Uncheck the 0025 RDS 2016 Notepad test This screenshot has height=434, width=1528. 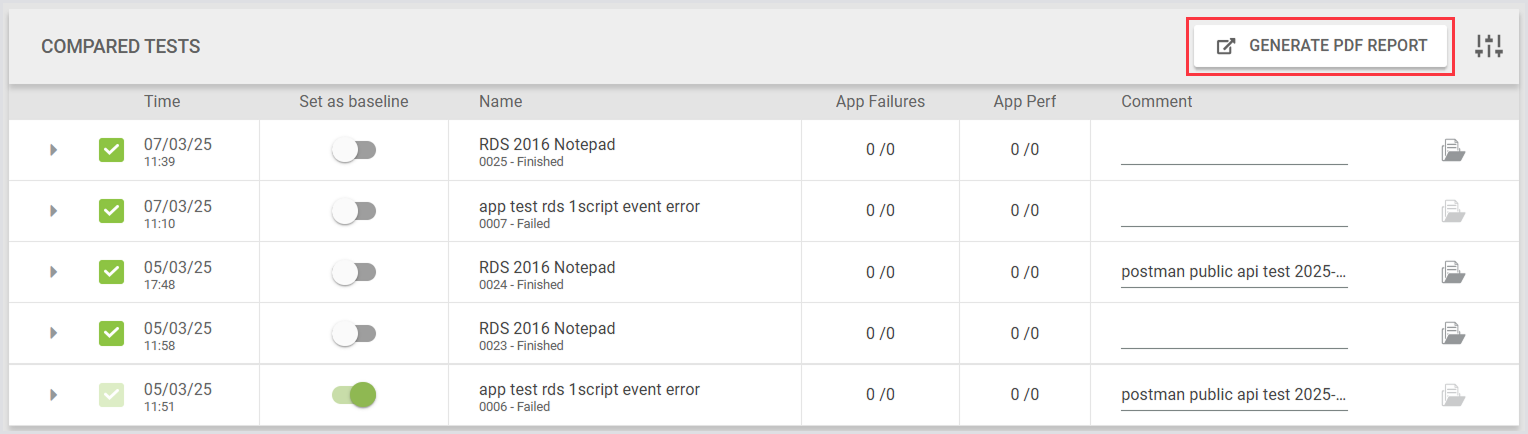pyautogui.click(x=111, y=150)
